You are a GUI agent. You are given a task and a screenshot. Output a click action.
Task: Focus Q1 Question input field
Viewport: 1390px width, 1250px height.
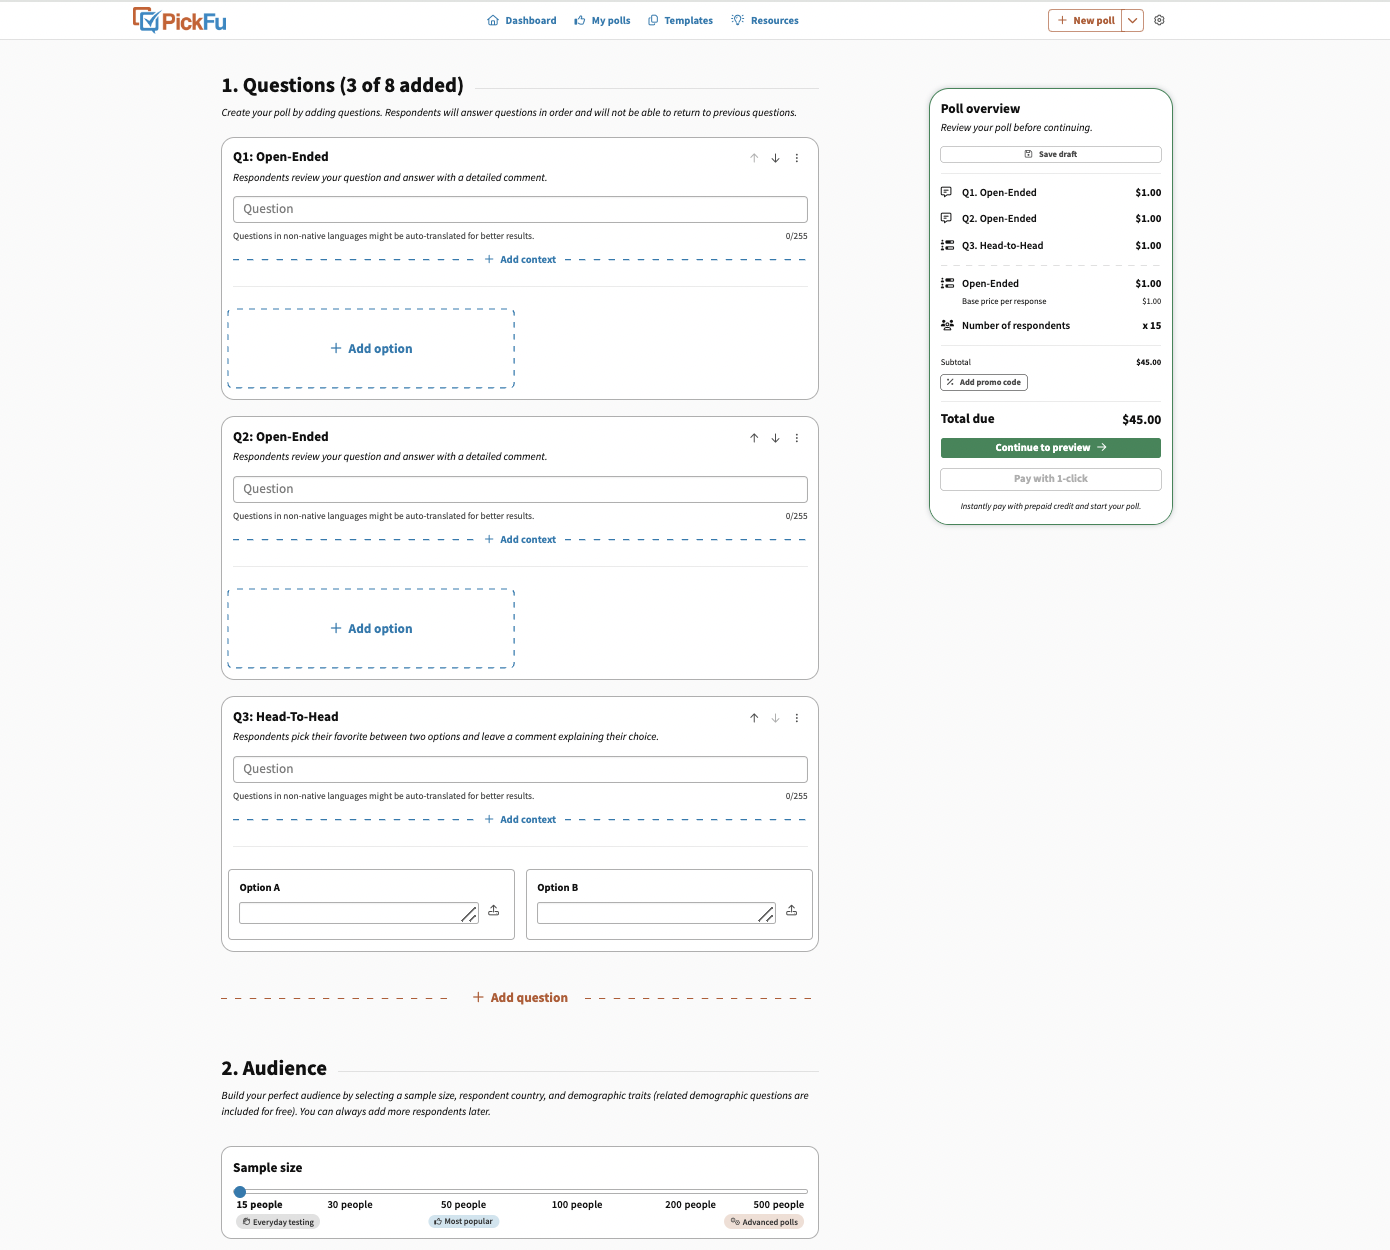(520, 209)
